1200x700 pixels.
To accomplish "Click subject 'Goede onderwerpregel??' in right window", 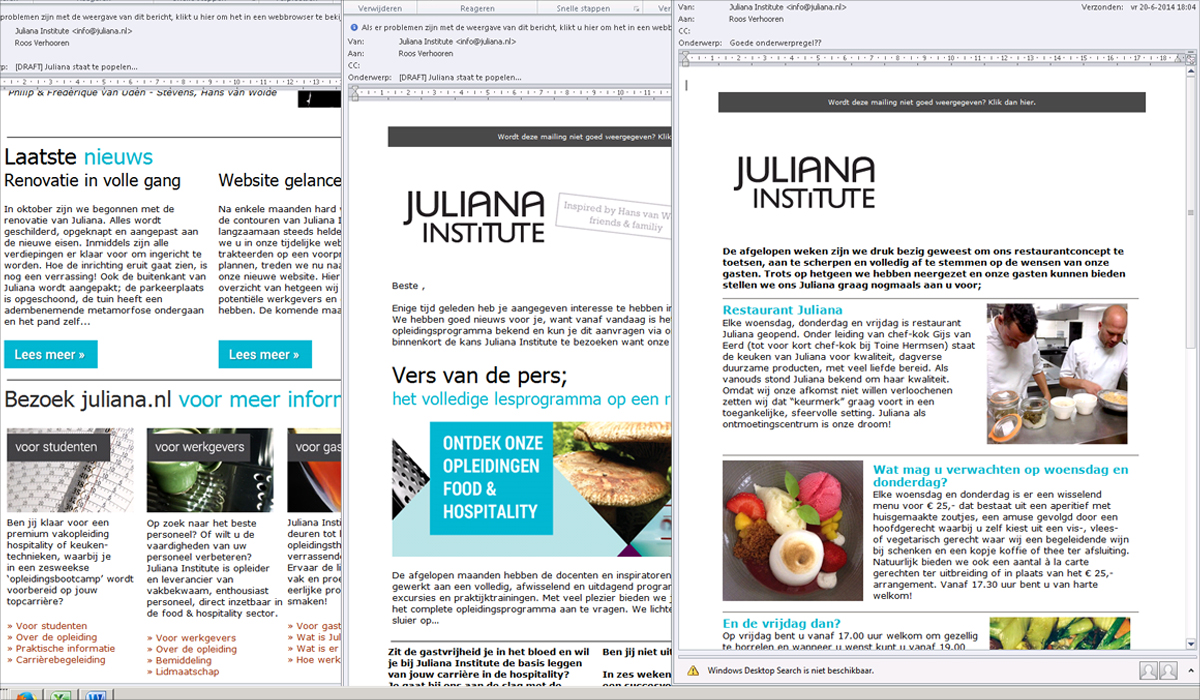I will pos(775,43).
